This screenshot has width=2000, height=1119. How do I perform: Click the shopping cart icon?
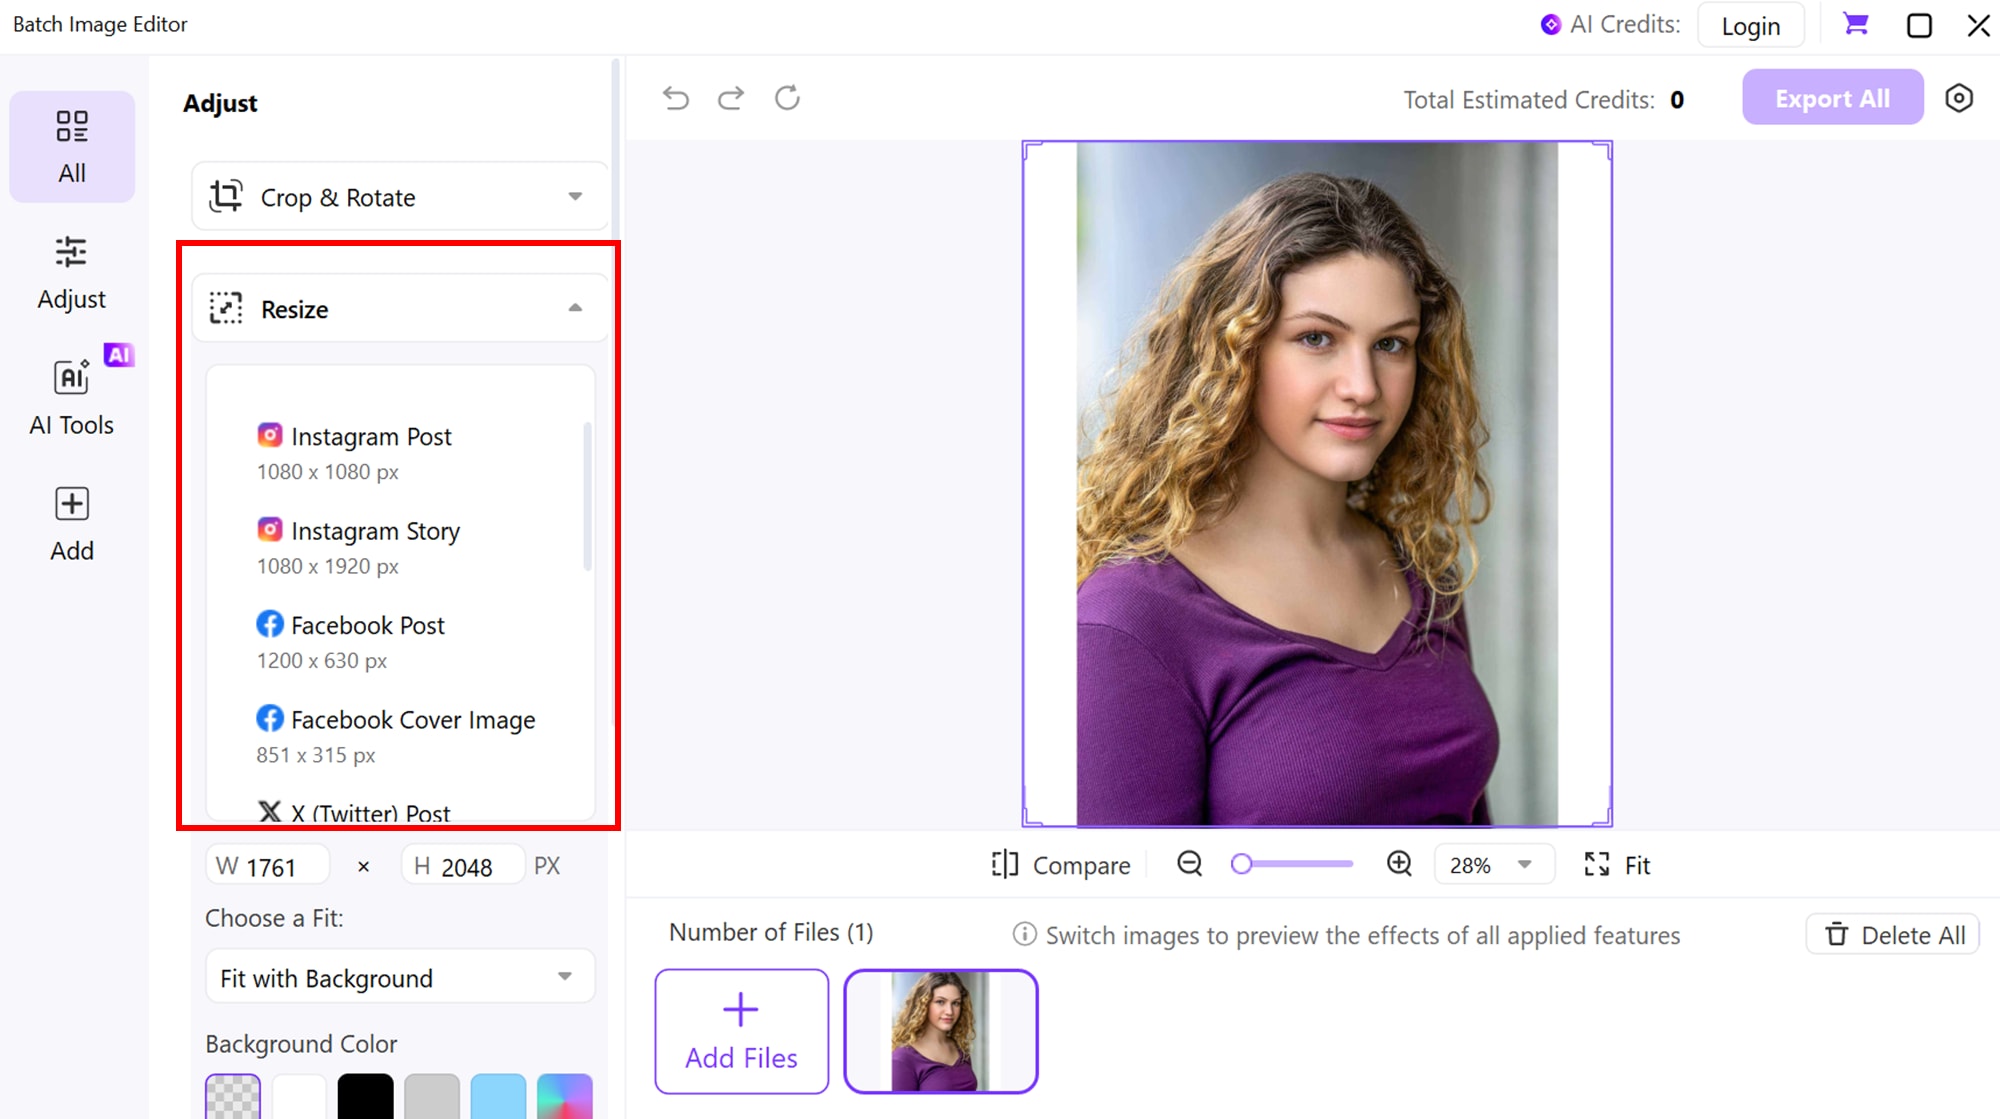click(x=1855, y=25)
